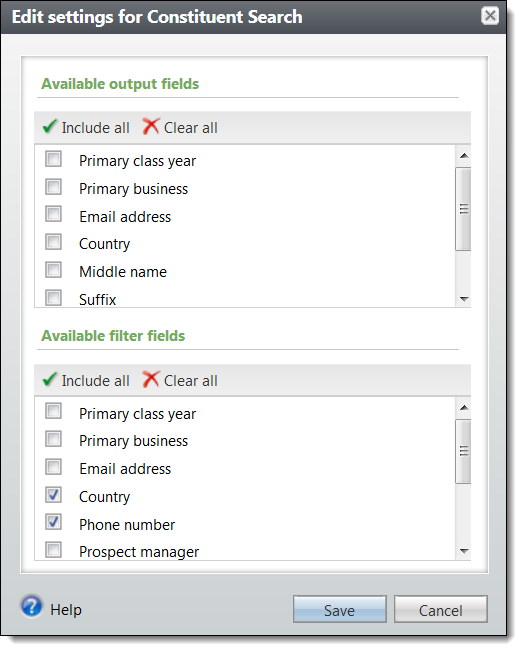Click the output fields scrollbar down arrow

464,299
